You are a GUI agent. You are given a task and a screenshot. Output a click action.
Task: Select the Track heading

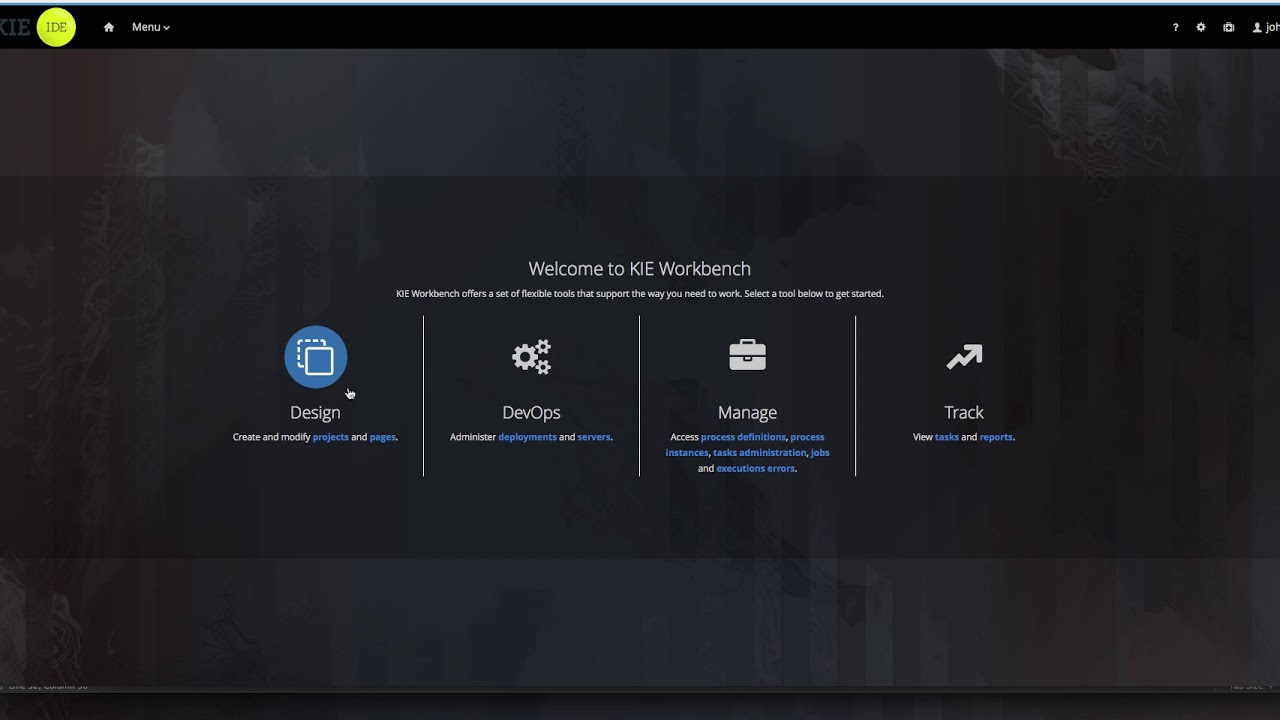tap(964, 412)
